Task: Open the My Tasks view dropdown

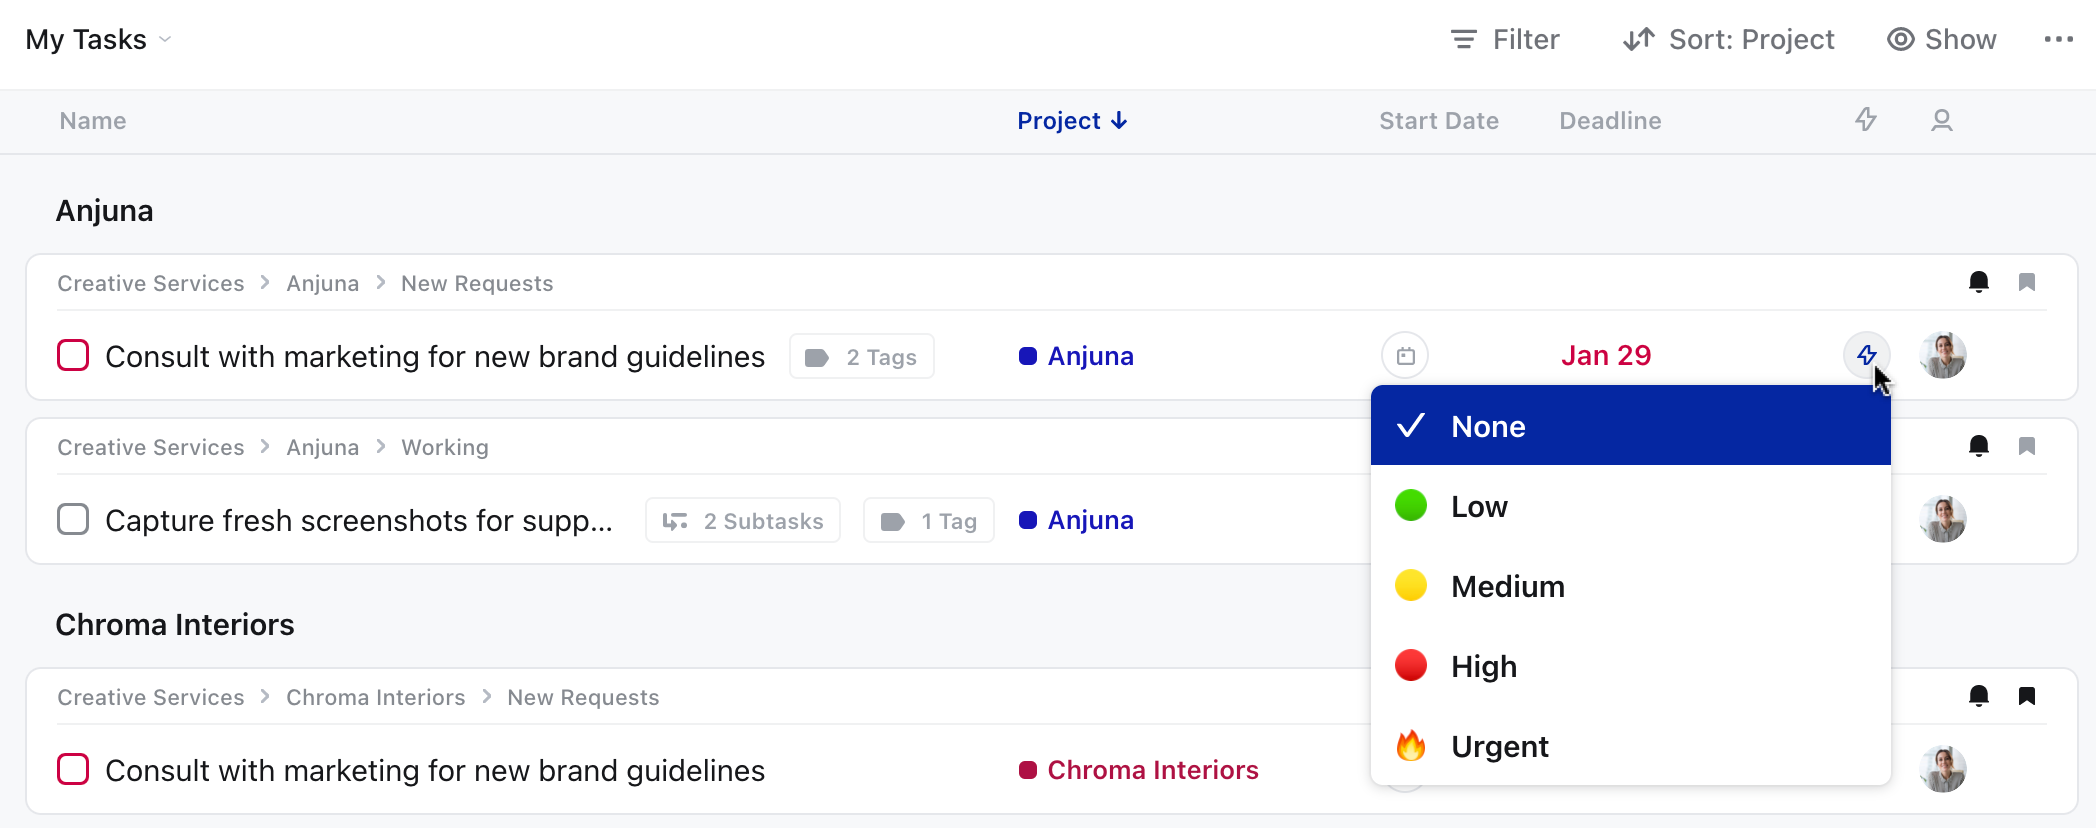Action: [x=98, y=40]
